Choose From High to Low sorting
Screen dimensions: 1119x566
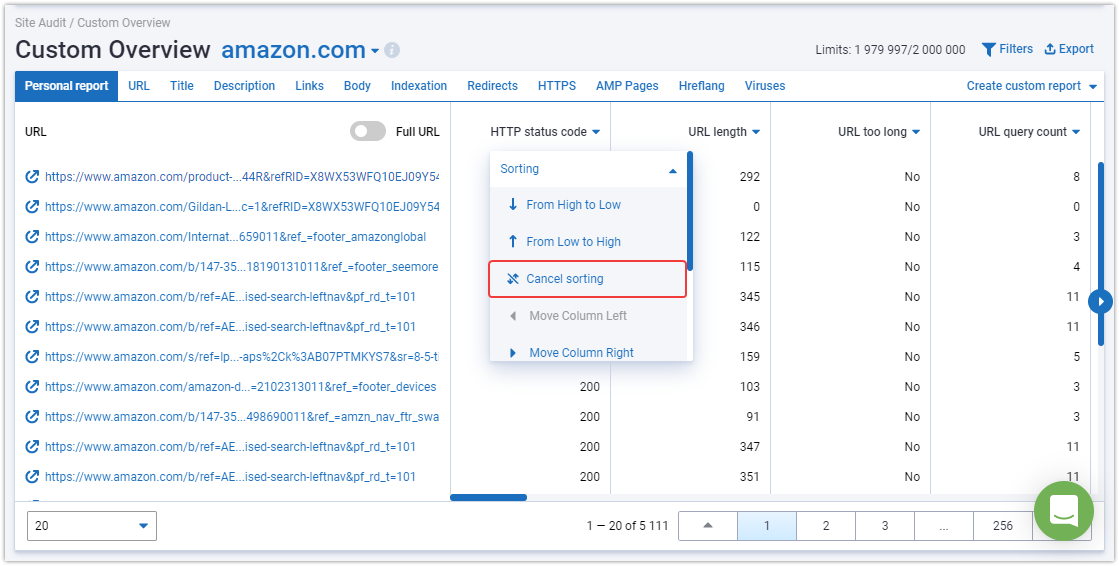589,205
